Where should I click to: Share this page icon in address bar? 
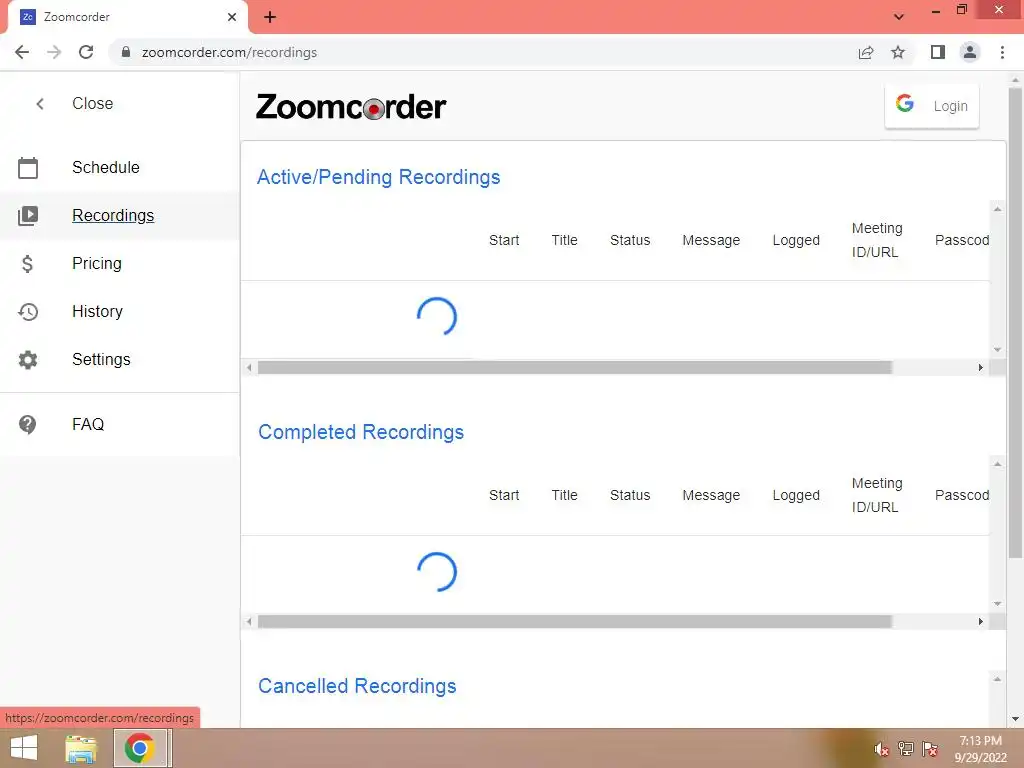pyautogui.click(x=866, y=52)
